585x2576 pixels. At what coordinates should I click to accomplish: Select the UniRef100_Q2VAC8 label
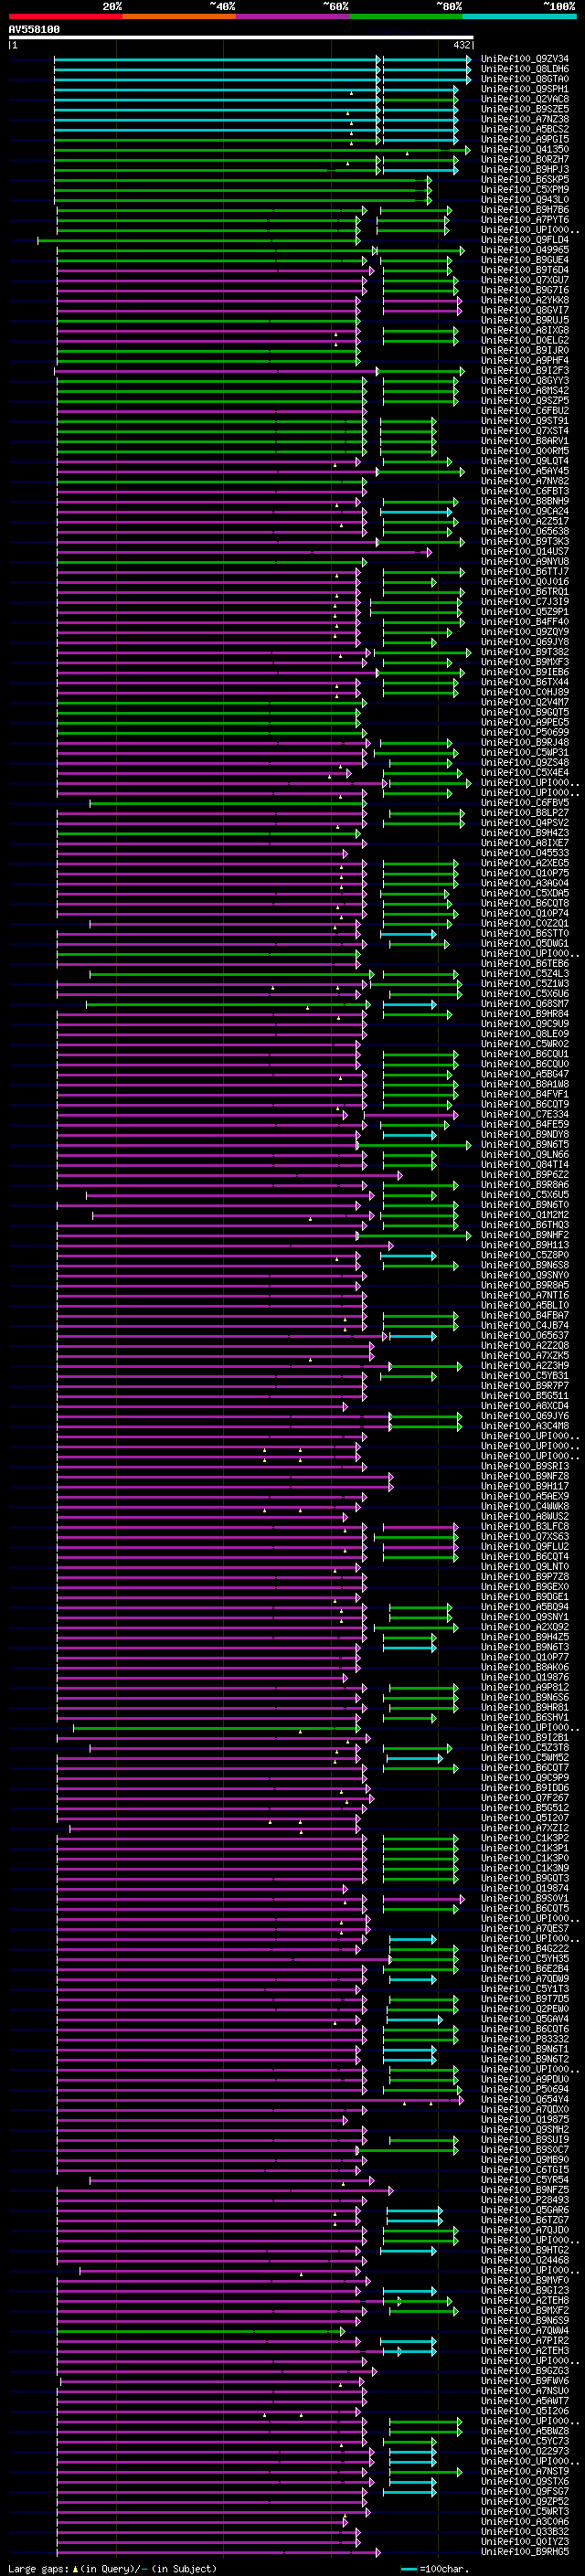point(525,99)
